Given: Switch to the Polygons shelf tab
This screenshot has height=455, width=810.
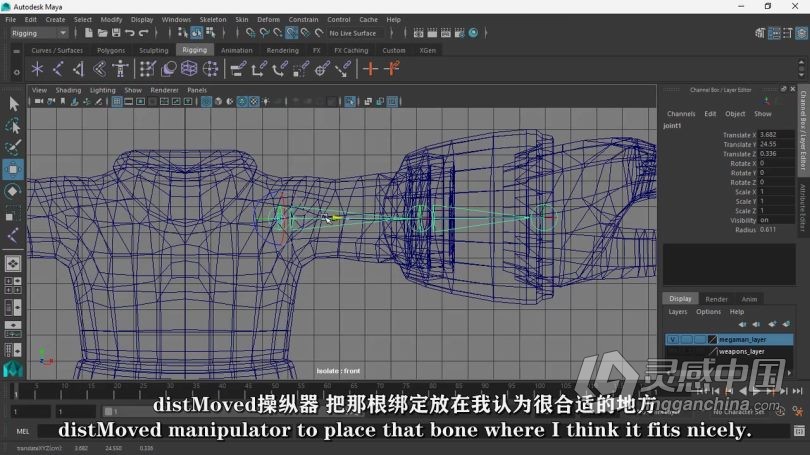Looking at the screenshot, I should click(111, 50).
